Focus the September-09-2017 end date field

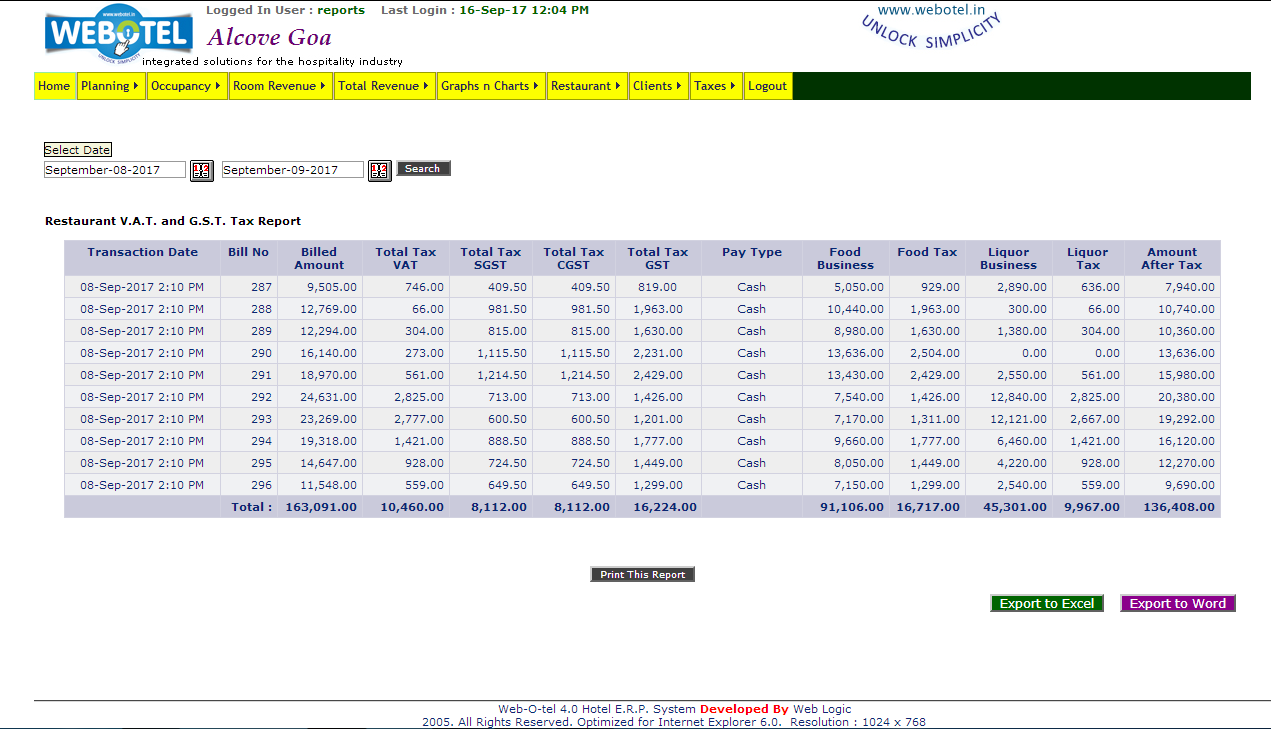click(293, 170)
